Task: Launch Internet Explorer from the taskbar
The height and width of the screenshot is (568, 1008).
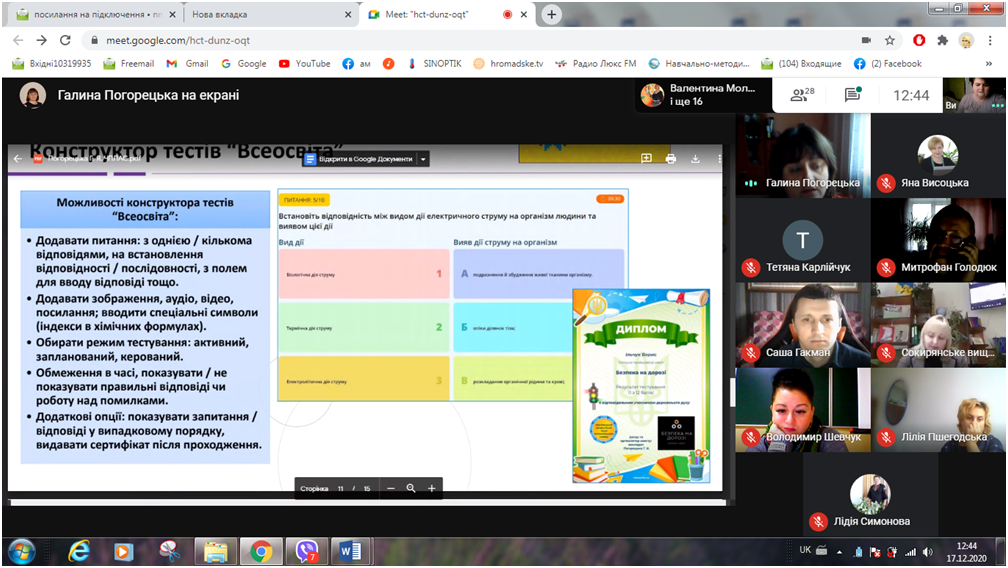Action: coord(79,551)
